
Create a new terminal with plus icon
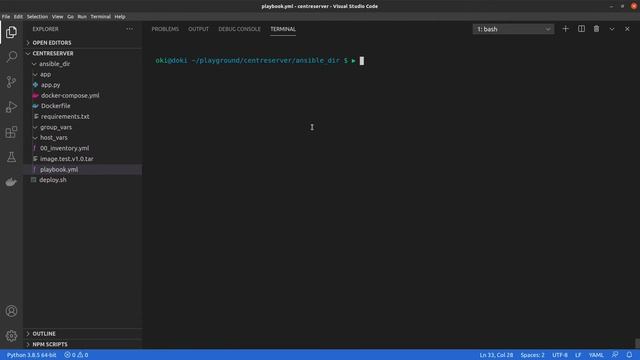click(x=565, y=29)
